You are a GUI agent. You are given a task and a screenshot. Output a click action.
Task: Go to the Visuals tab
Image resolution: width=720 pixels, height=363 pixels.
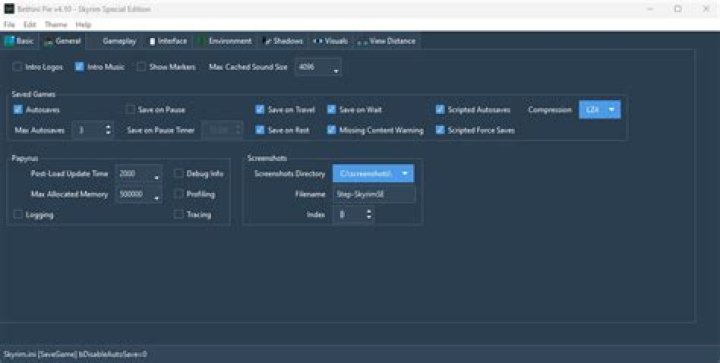coord(331,41)
